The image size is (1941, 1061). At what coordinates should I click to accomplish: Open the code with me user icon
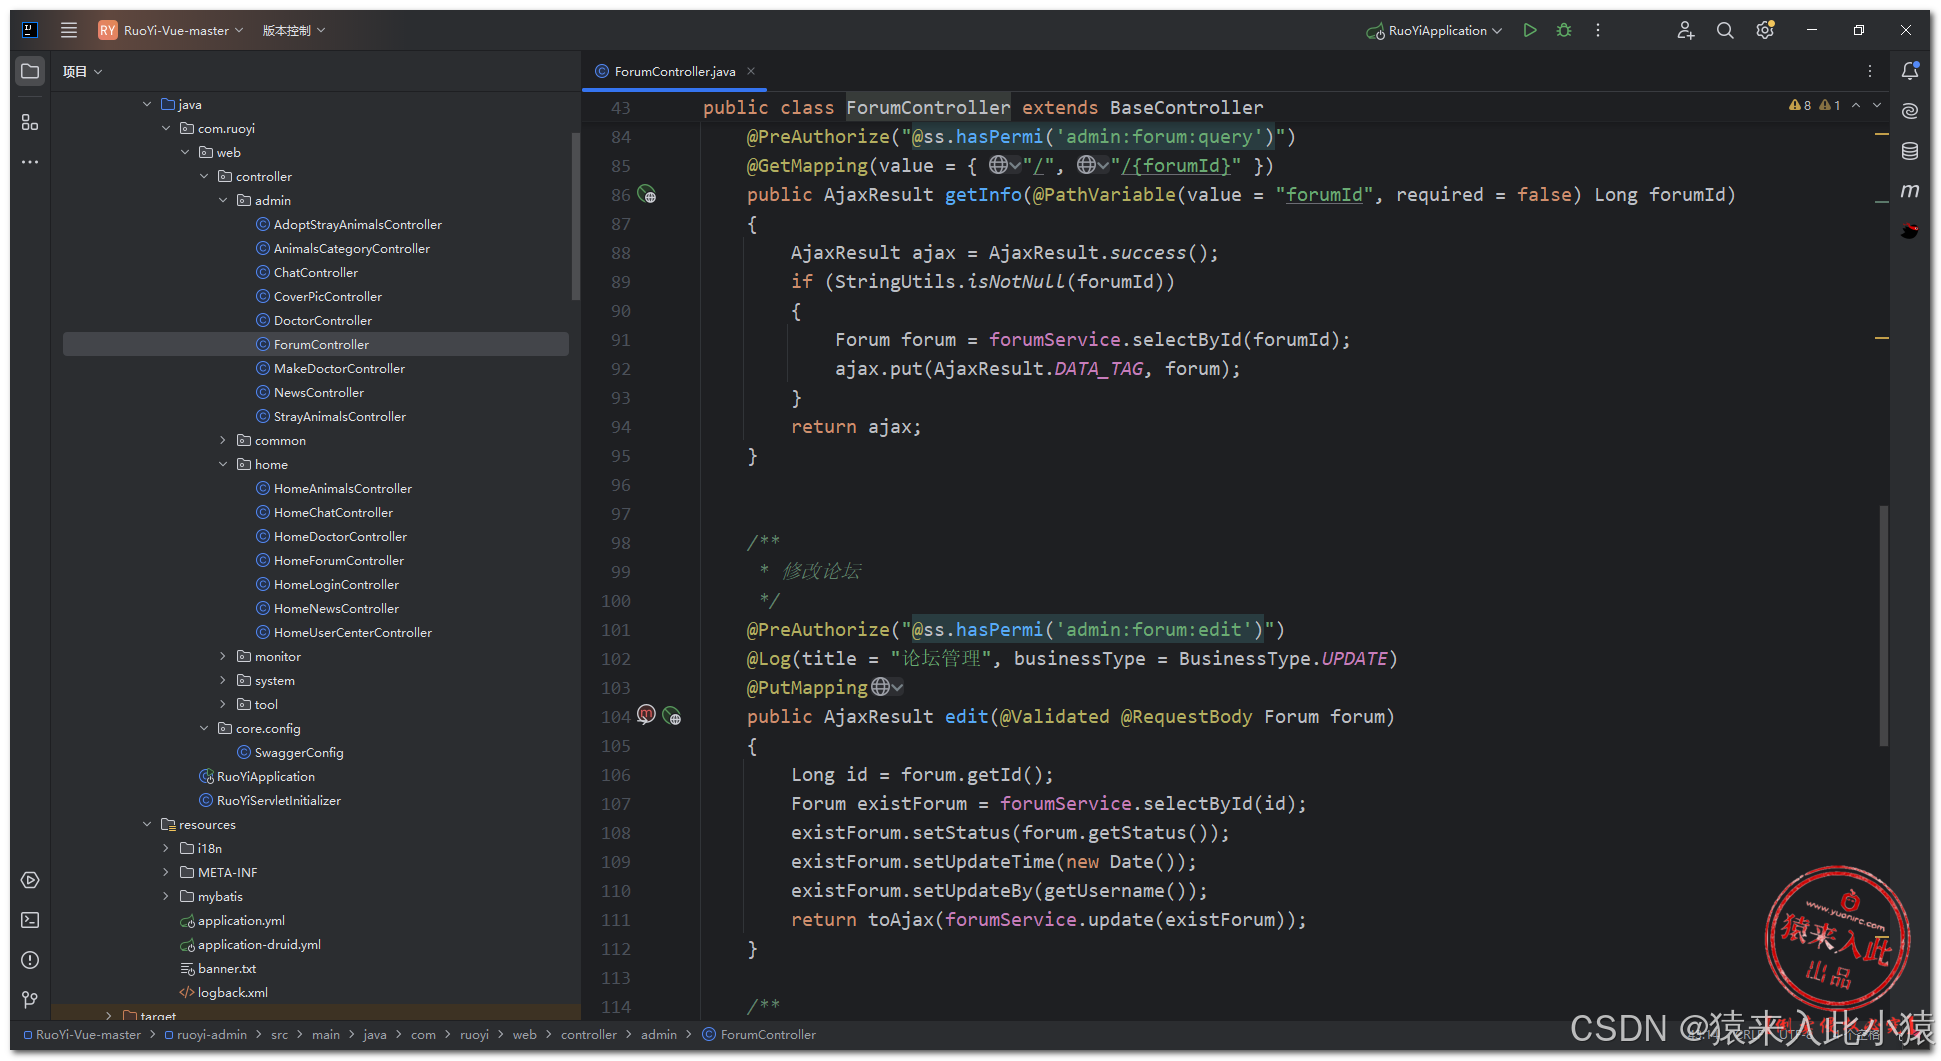coord(1685,30)
